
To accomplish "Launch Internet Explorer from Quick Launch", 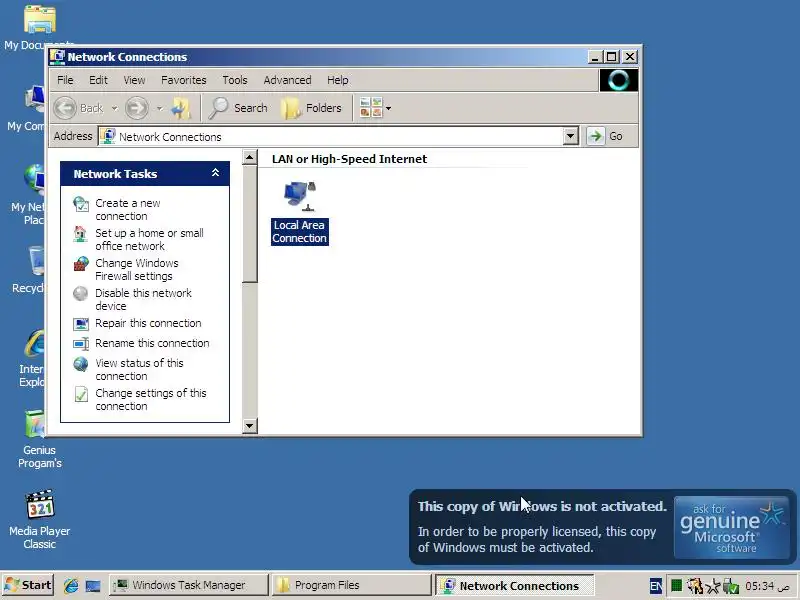I will tap(70, 585).
